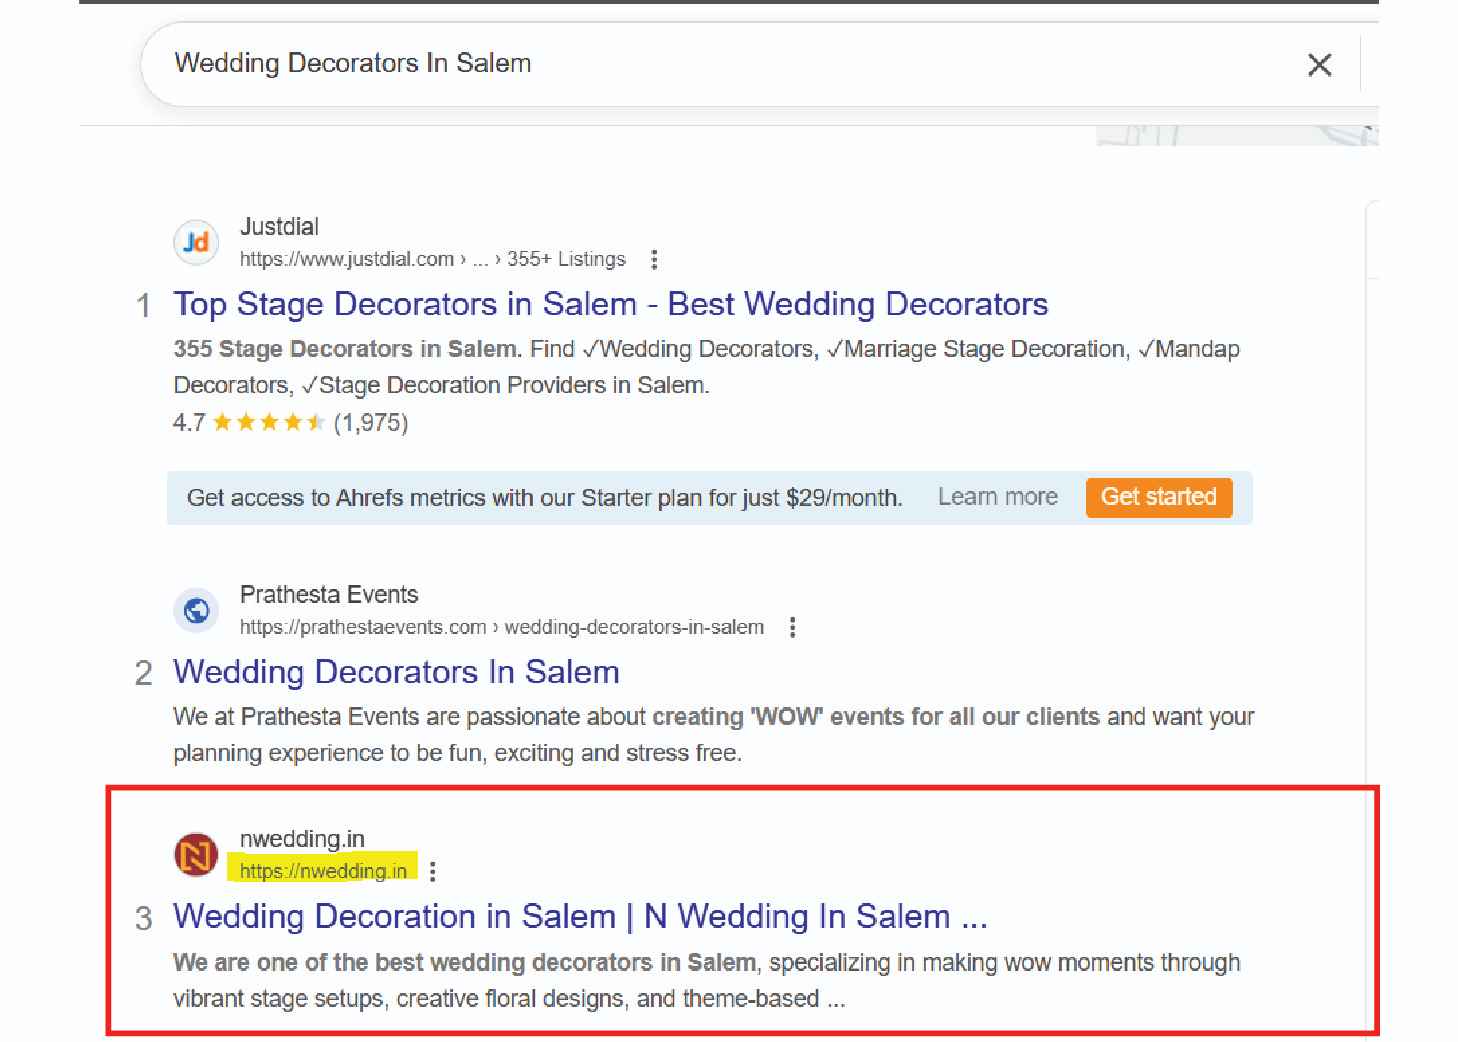Click inside the search input field
This screenshot has width=1458, height=1042.
700,63
